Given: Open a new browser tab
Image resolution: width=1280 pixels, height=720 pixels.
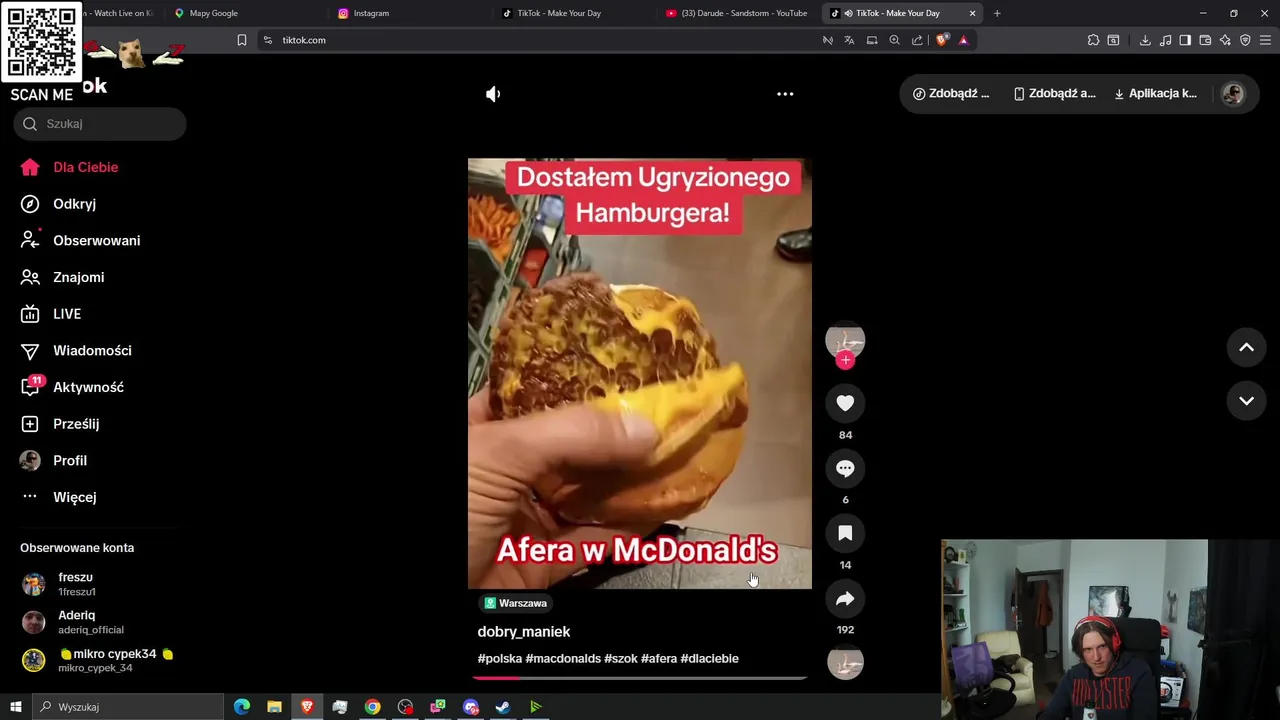Looking at the screenshot, I should coord(997,13).
